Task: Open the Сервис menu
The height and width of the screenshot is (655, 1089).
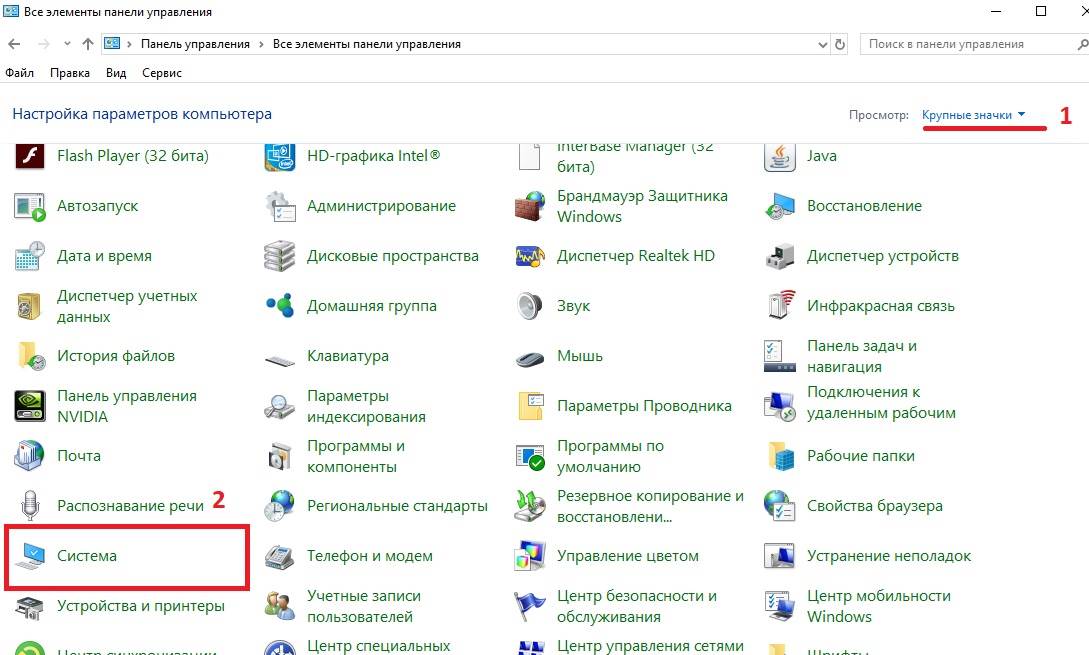Action: pyautogui.click(x=162, y=73)
